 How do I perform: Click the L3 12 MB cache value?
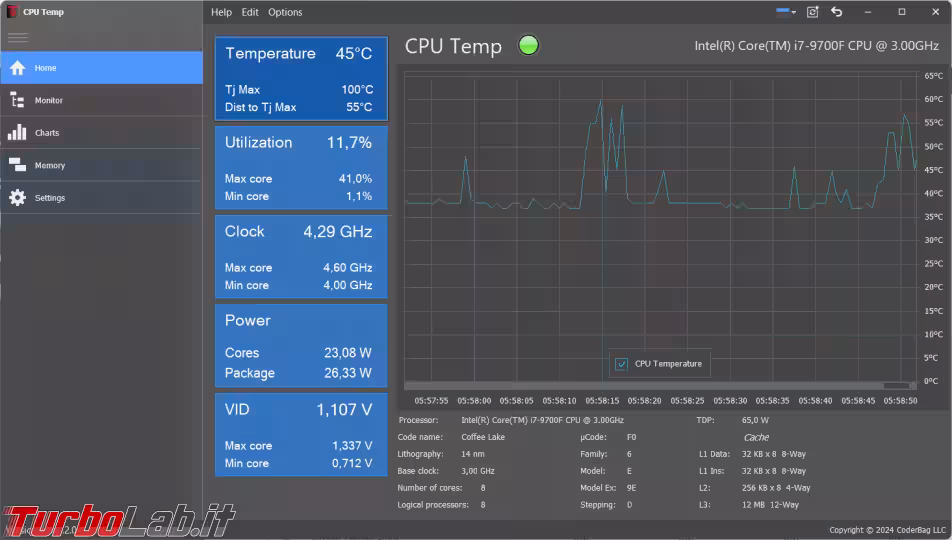[770, 505]
